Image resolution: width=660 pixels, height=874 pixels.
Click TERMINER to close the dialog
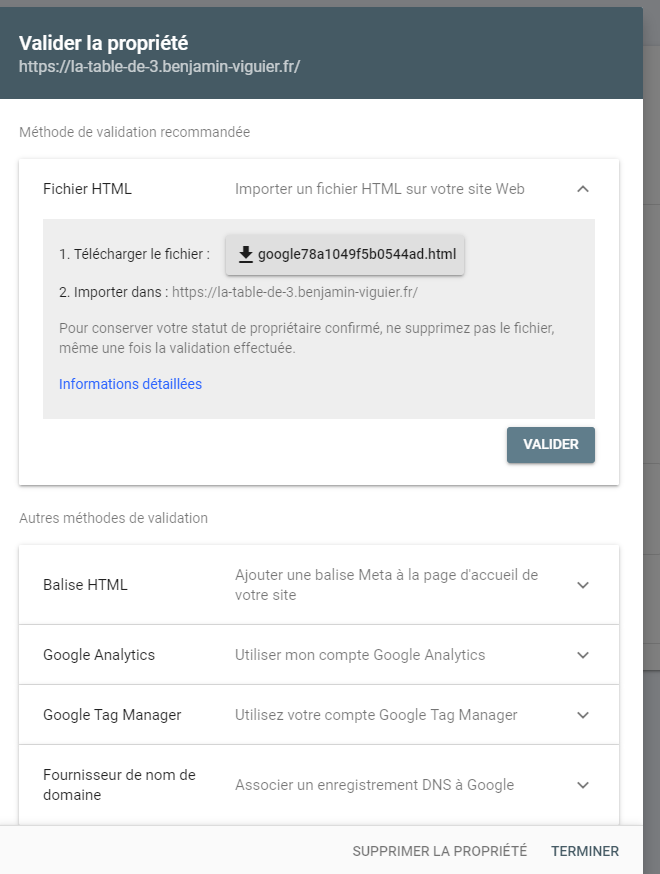click(x=585, y=851)
